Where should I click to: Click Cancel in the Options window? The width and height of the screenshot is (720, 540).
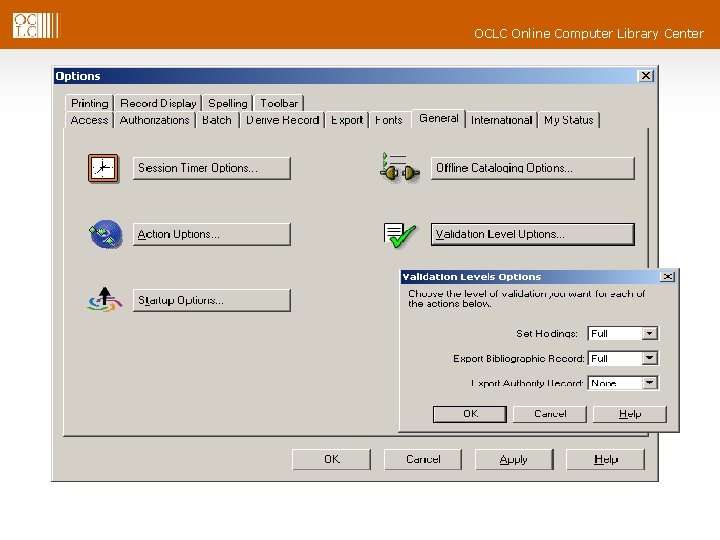click(x=423, y=459)
